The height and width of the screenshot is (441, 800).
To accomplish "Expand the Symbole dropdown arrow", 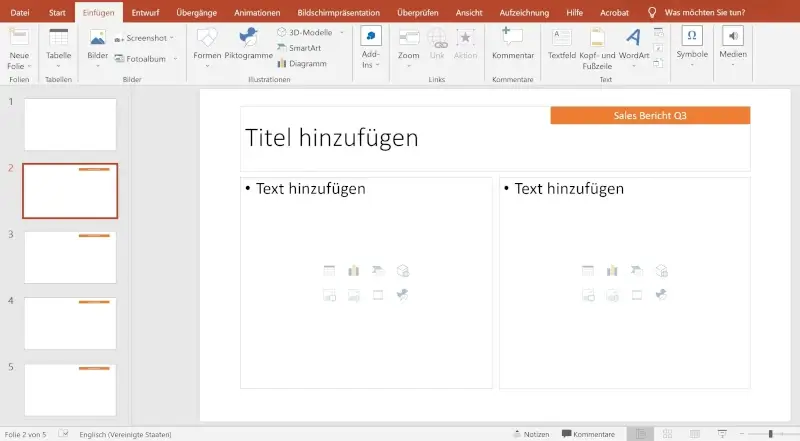I will 692,65.
